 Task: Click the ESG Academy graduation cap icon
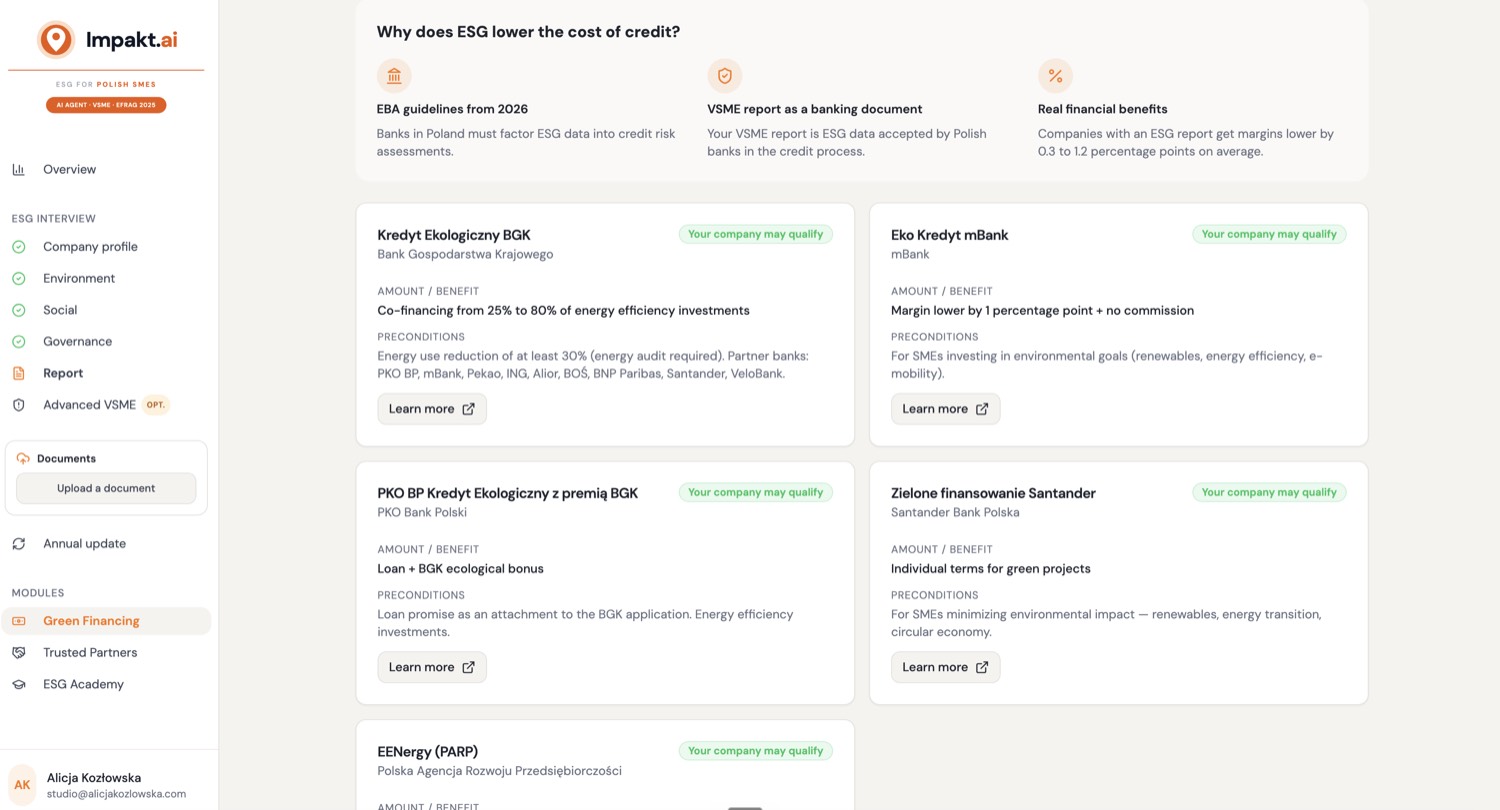(18, 685)
